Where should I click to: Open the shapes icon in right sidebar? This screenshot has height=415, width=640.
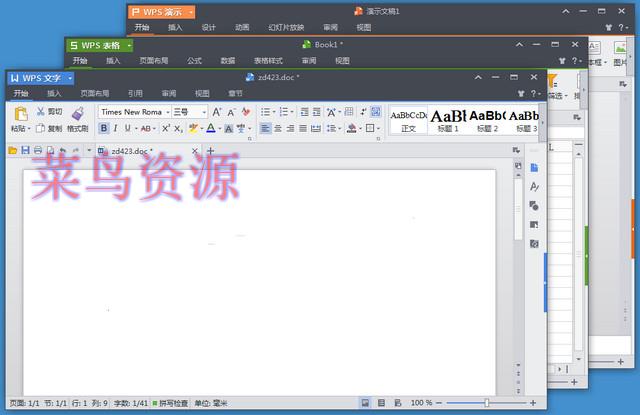point(534,206)
